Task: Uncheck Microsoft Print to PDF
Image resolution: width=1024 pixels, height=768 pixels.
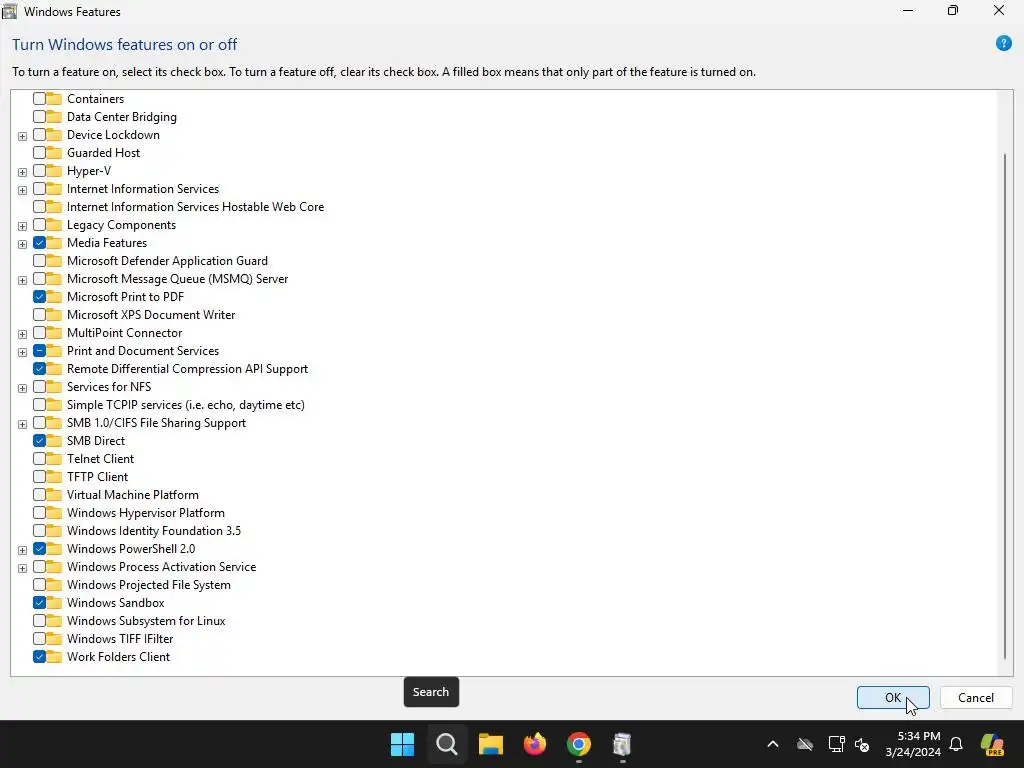Action: 39,296
